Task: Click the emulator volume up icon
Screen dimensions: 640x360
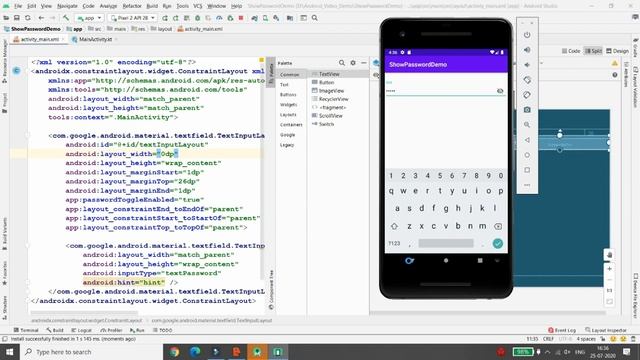Action: 527,50
